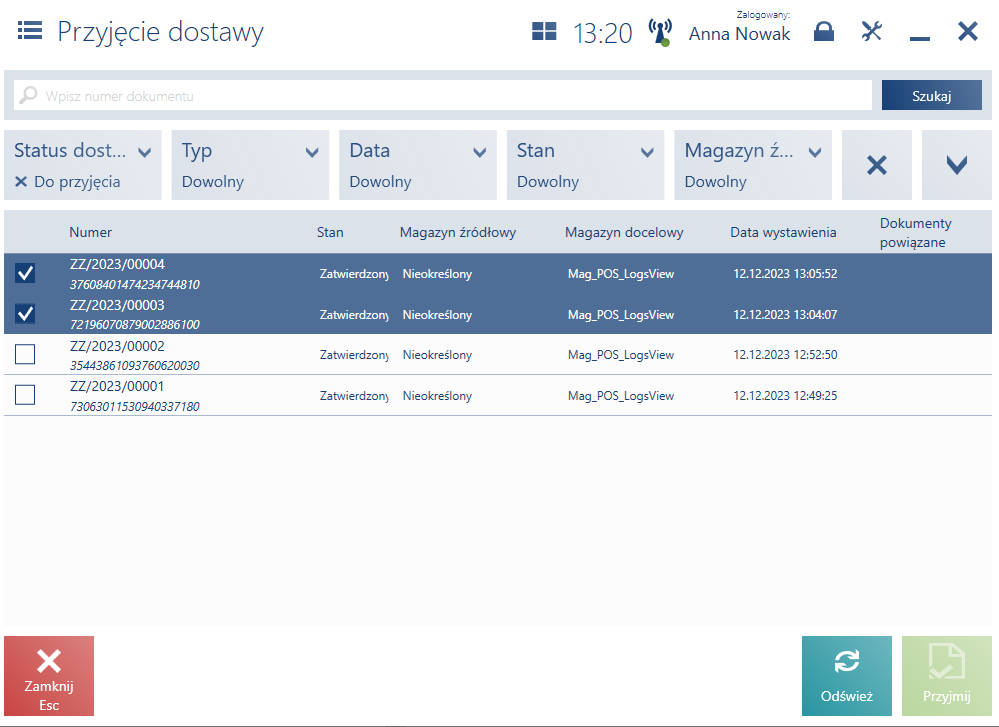
Task: Click date 12.12.2023 13:04:07
Action: point(785,314)
